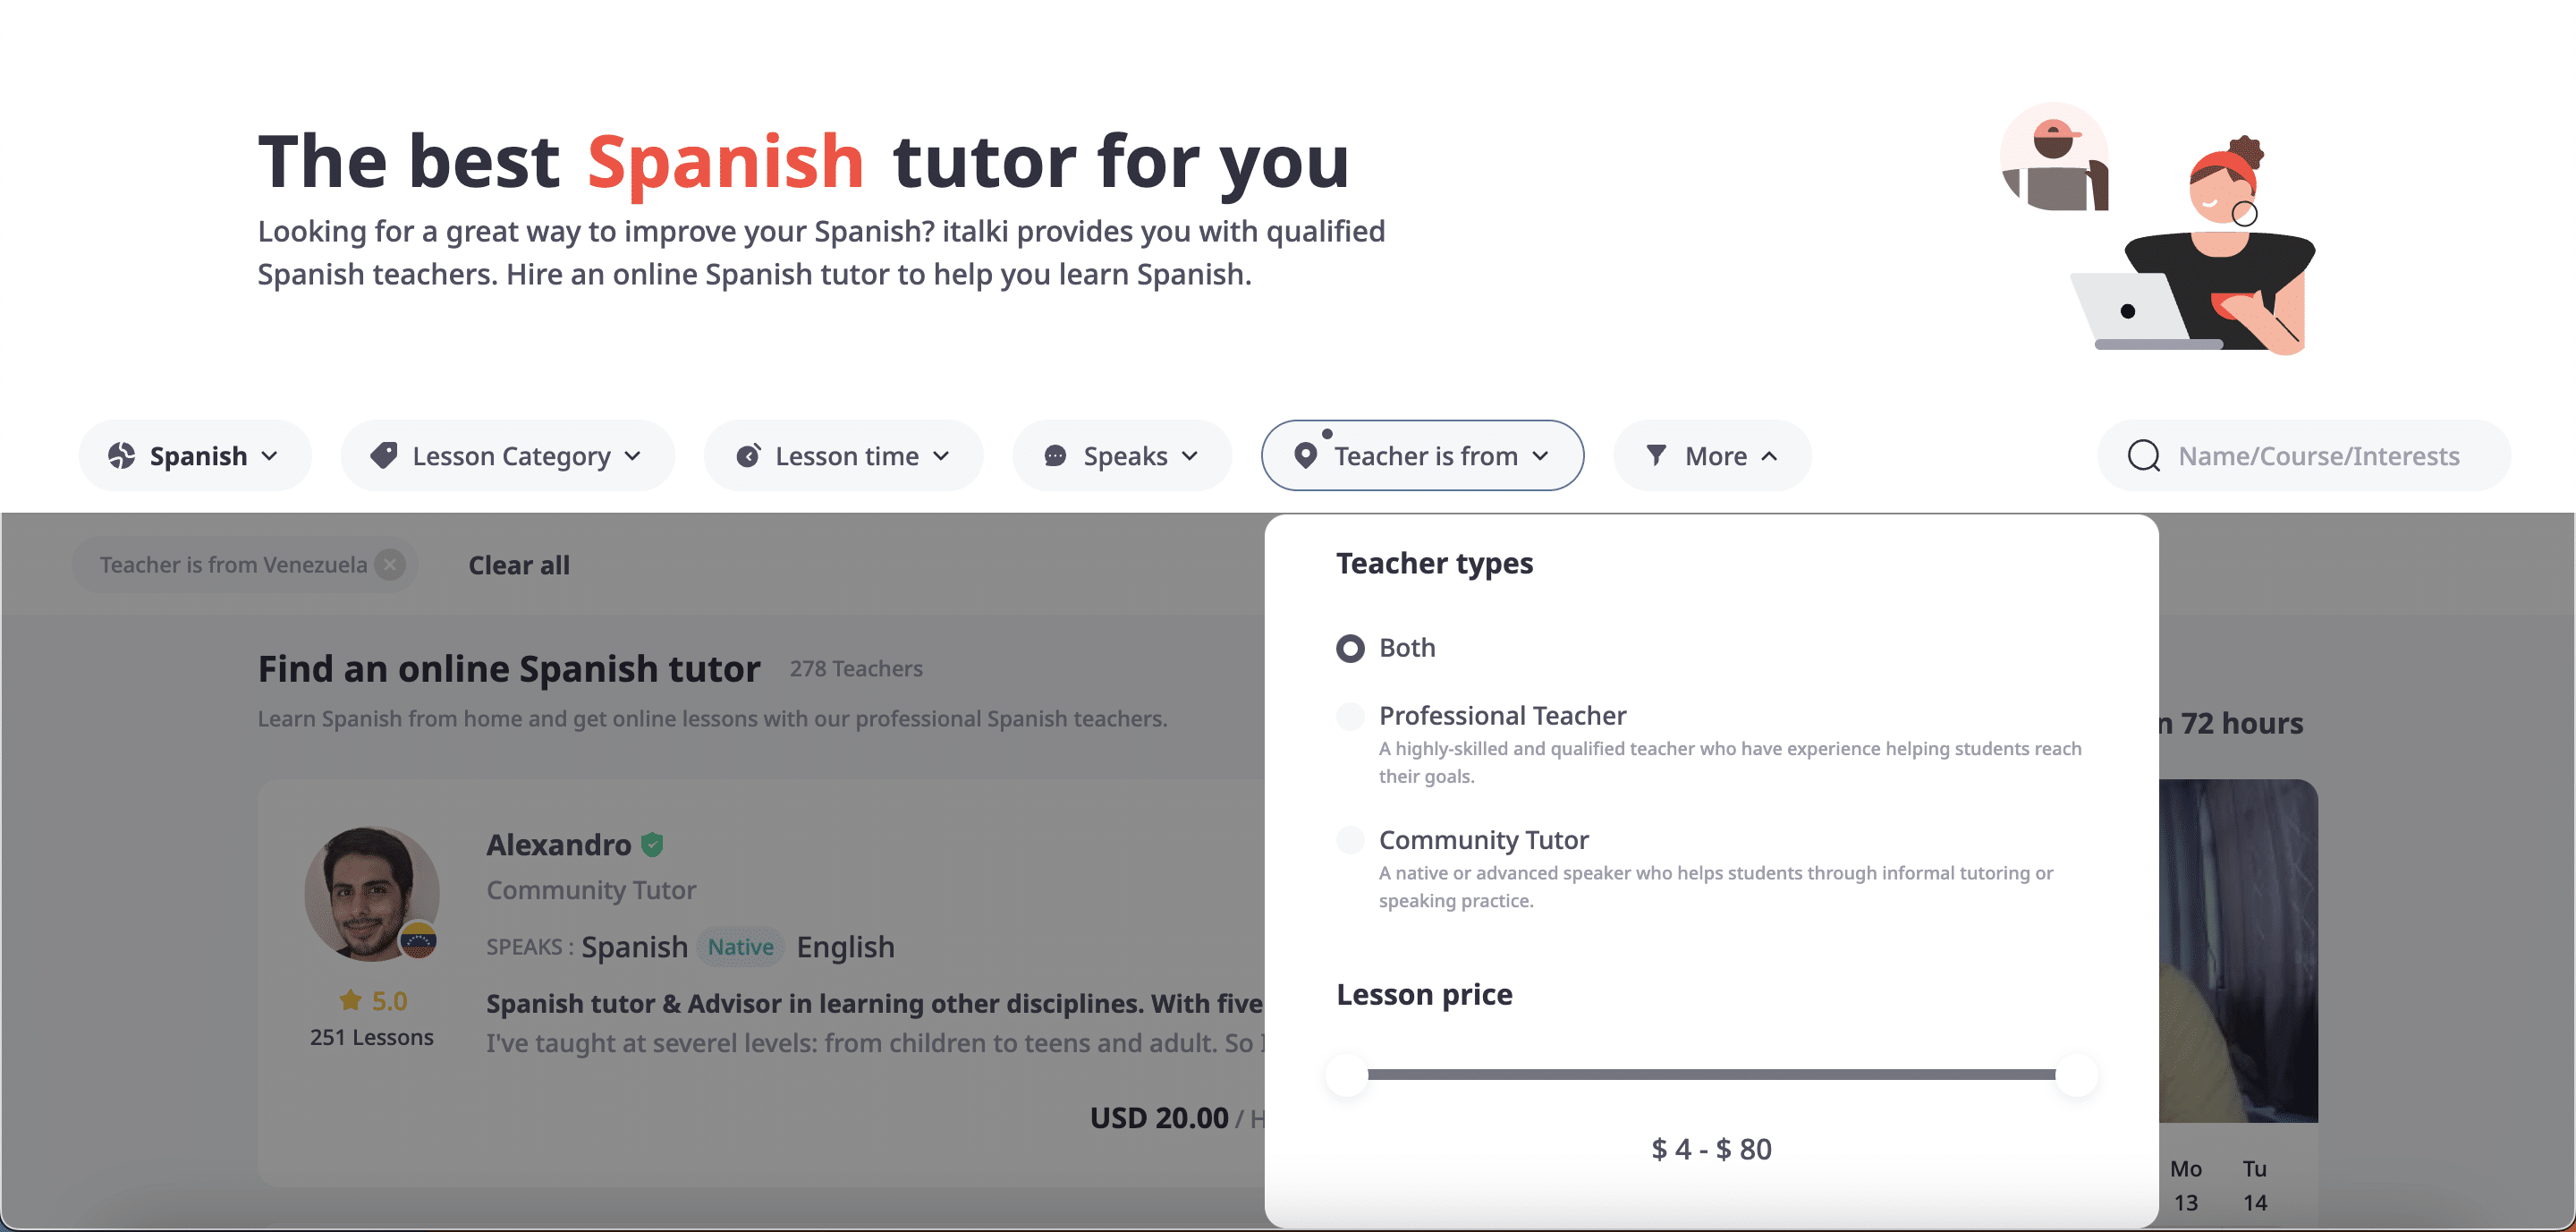This screenshot has width=2576, height=1232.
Task: Focus the Name/Course/Interests search field
Action: click(x=2318, y=456)
